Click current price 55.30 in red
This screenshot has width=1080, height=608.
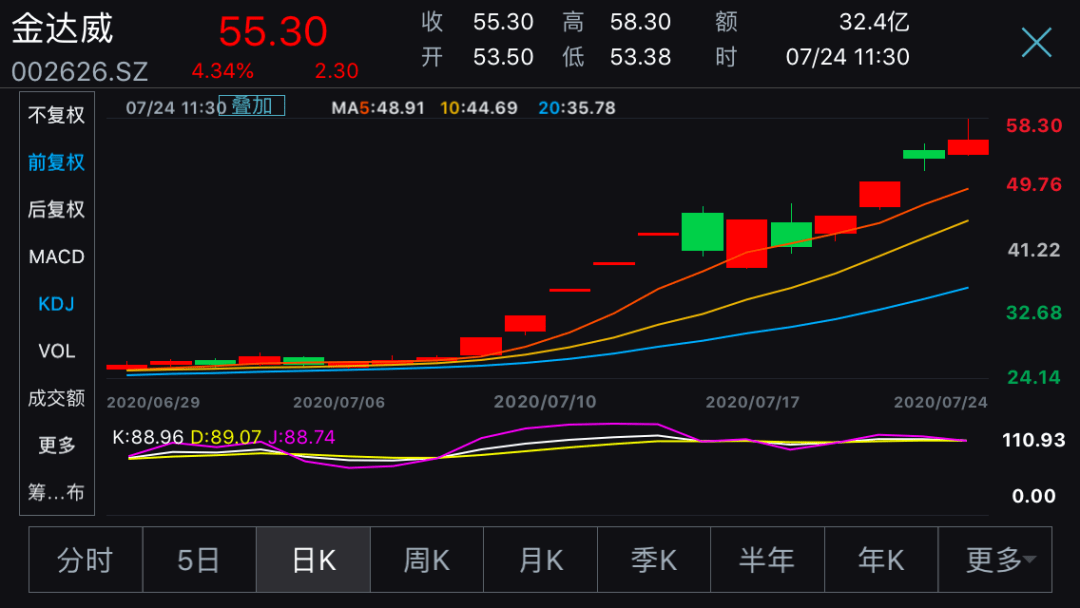point(273,32)
